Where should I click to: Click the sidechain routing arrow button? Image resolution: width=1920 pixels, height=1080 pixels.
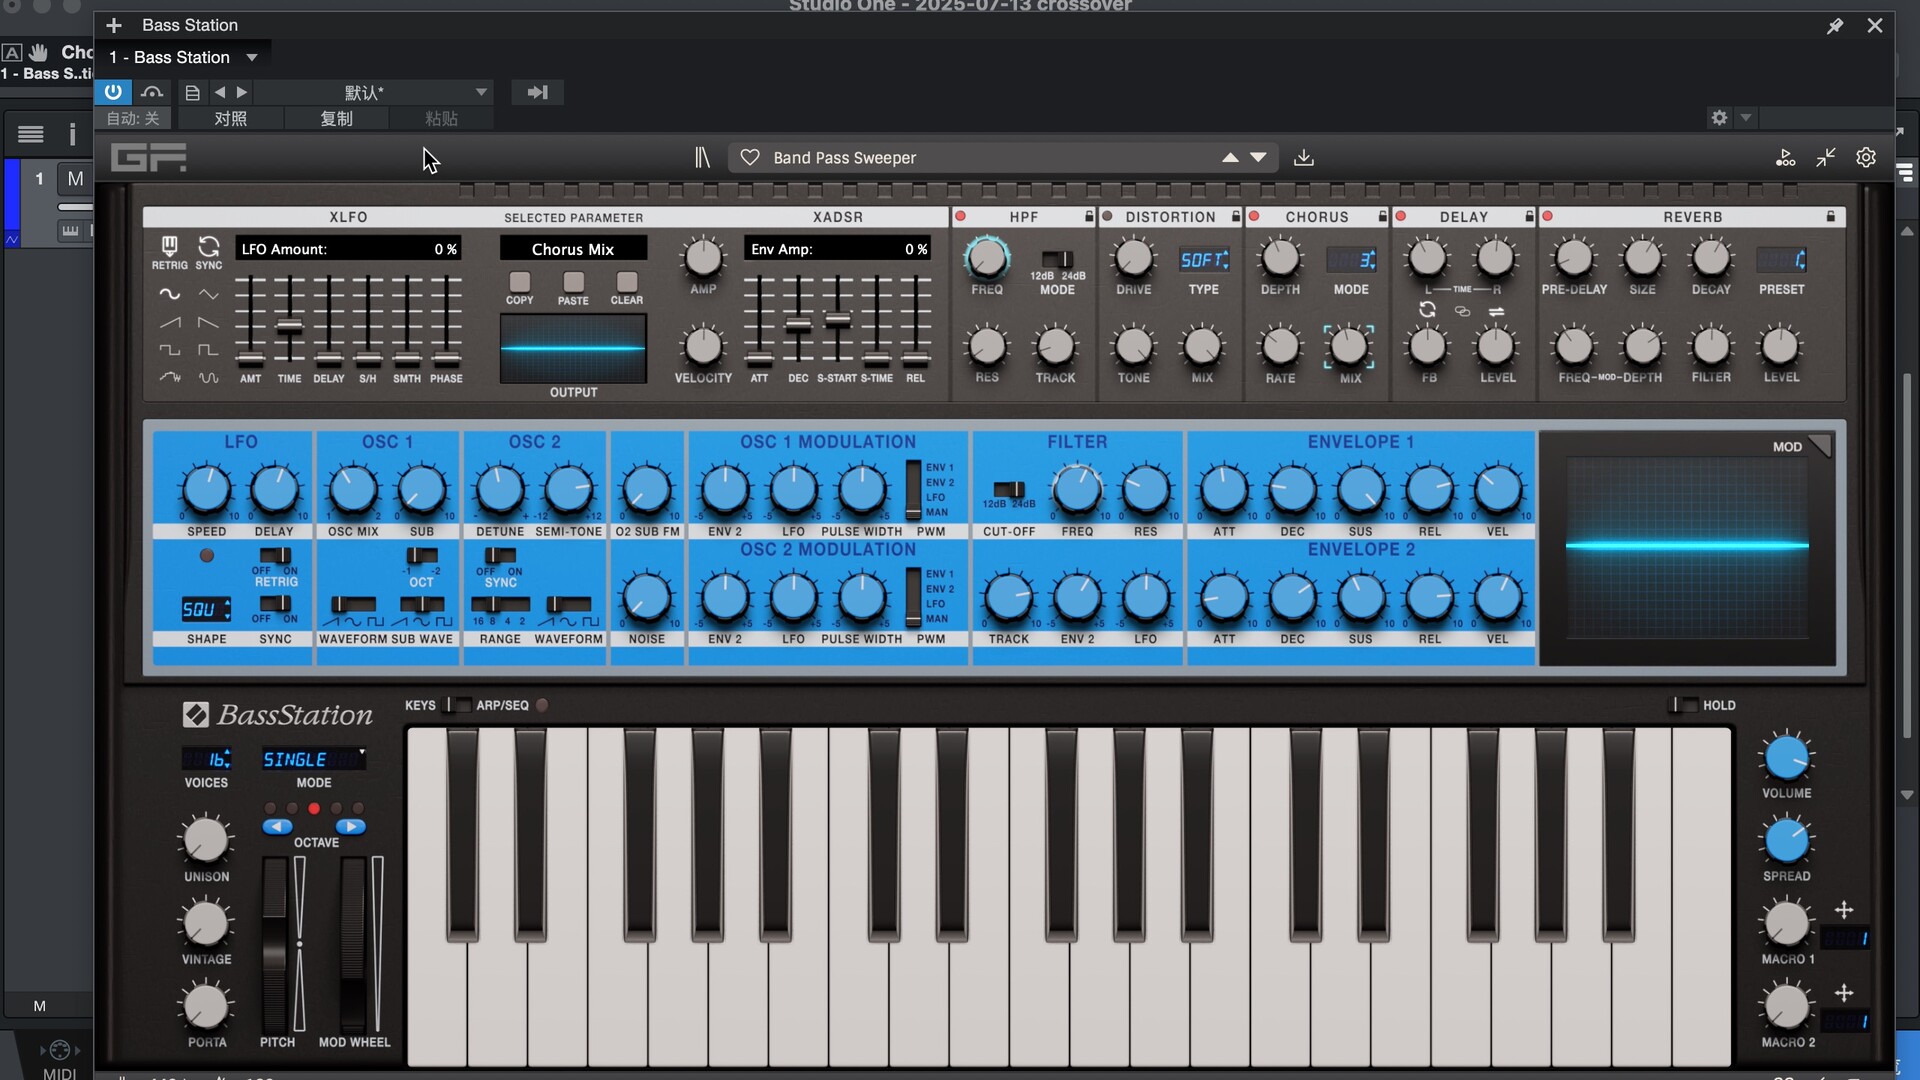(538, 92)
